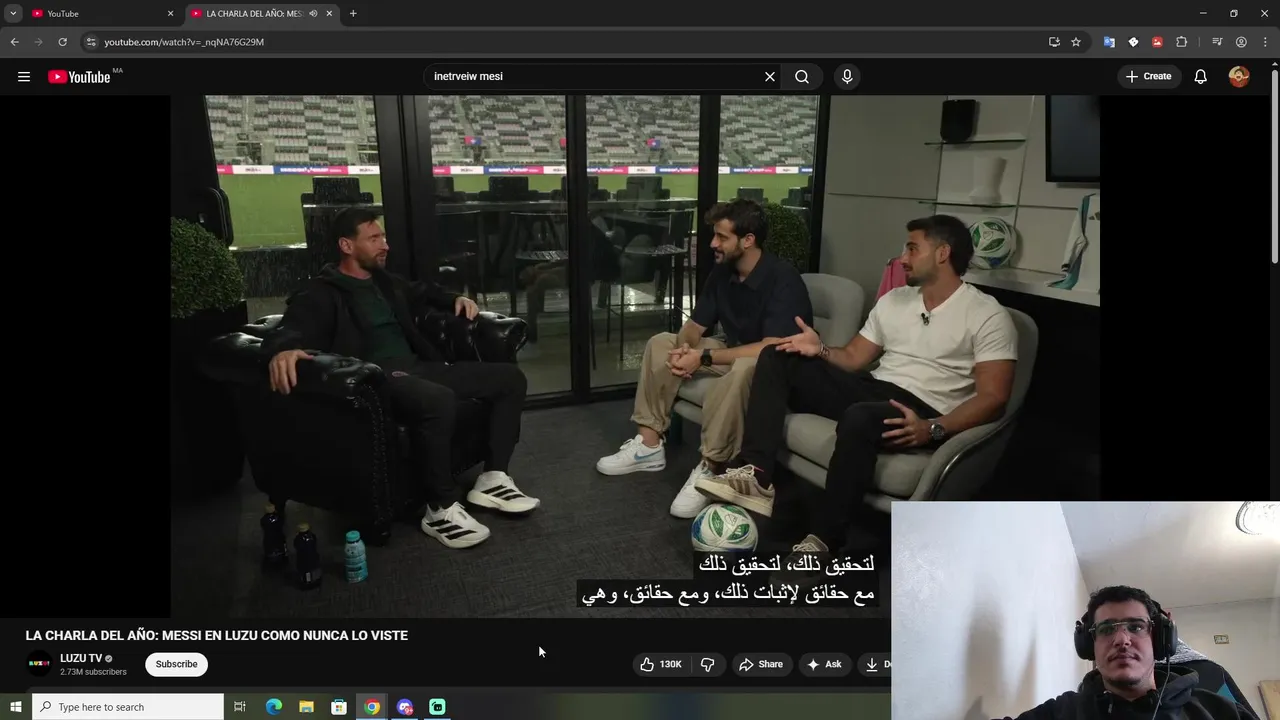Viewport: 1280px width, 720px height.
Task: Open the YouTube guide hamburger menu
Action: coord(24,77)
